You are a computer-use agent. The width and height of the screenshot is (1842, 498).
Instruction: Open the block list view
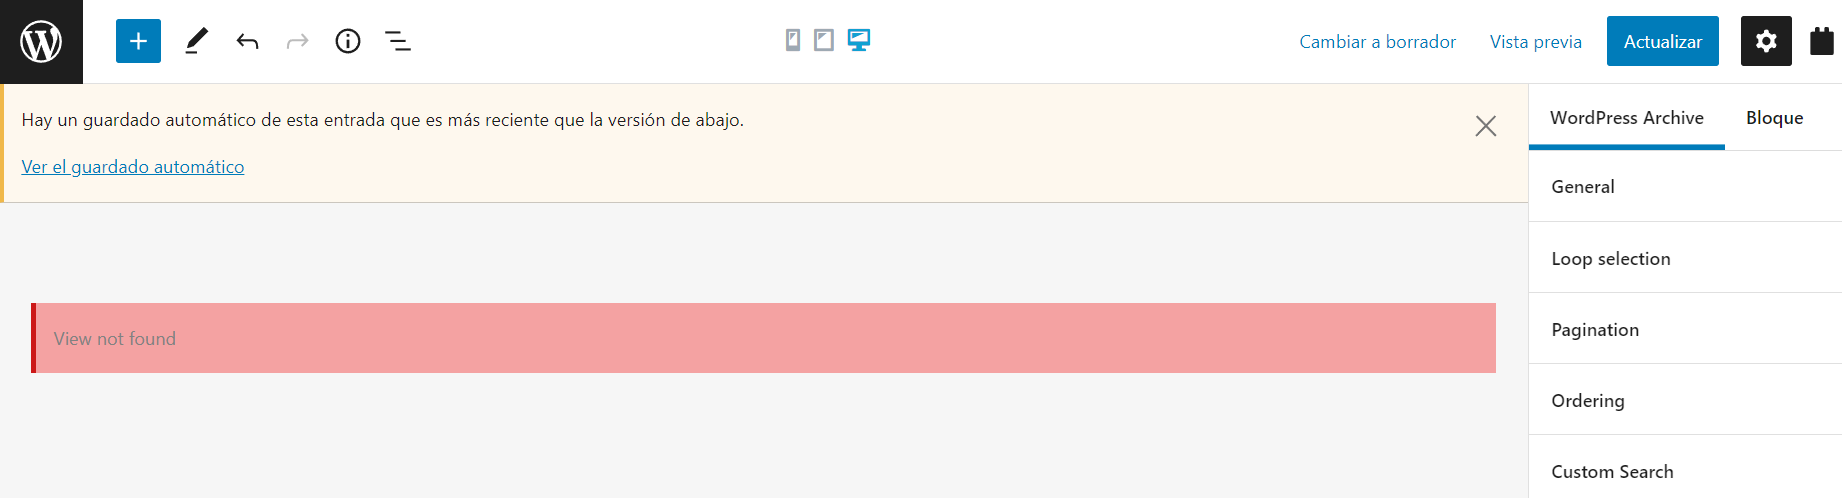pyautogui.click(x=398, y=41)
